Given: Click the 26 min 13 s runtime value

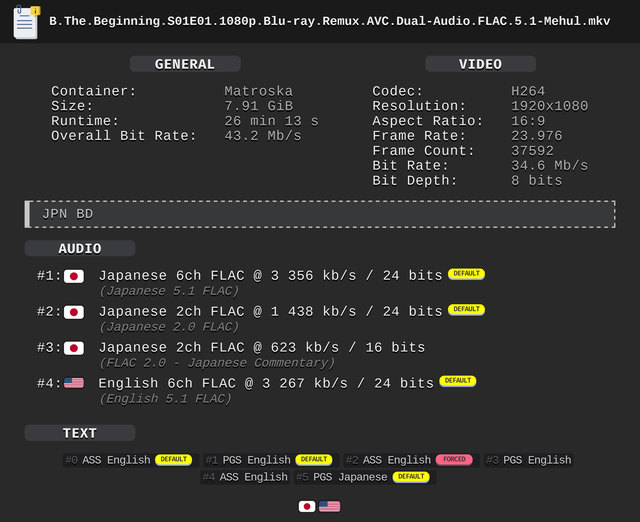Looking at the screenshot, I should click(271, 121).
